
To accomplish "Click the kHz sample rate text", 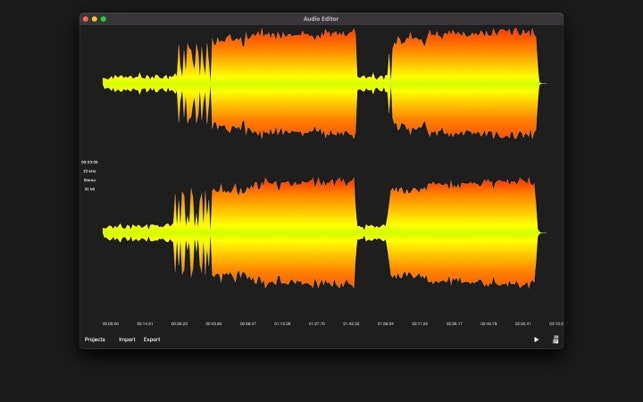I will coord(89,171).
